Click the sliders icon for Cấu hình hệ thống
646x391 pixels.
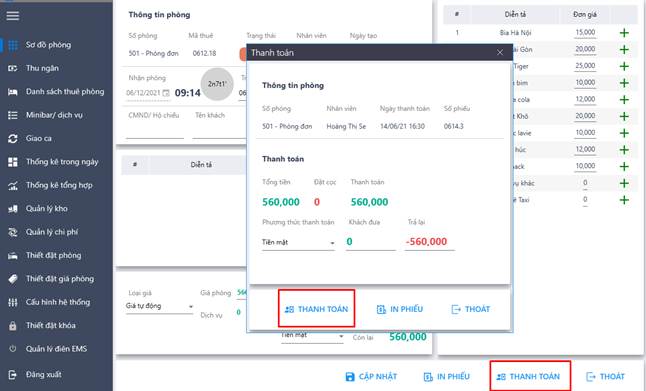pyautogui.click(x=13, y=302)
